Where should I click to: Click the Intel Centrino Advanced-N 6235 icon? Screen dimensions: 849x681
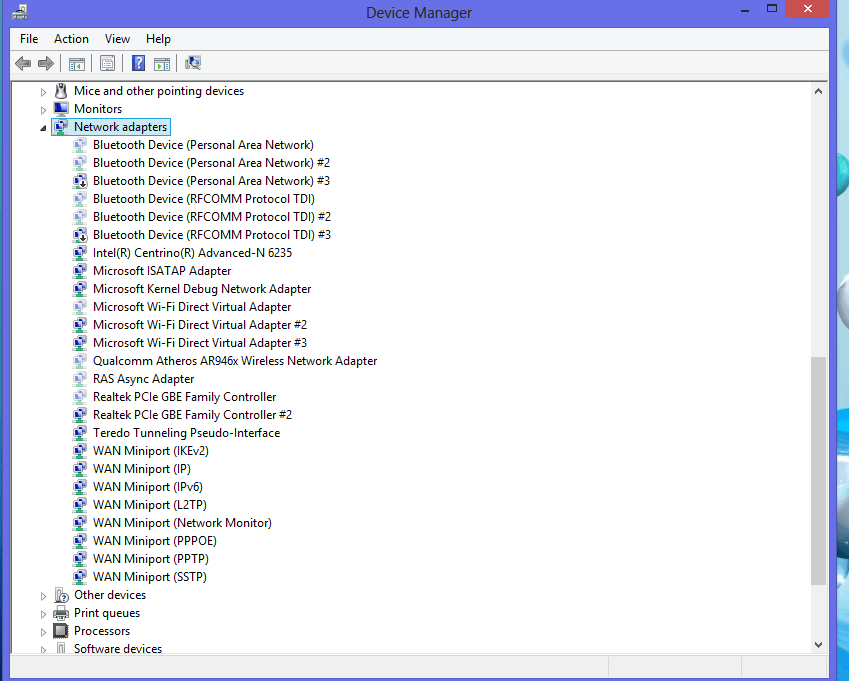pos(80,253)
